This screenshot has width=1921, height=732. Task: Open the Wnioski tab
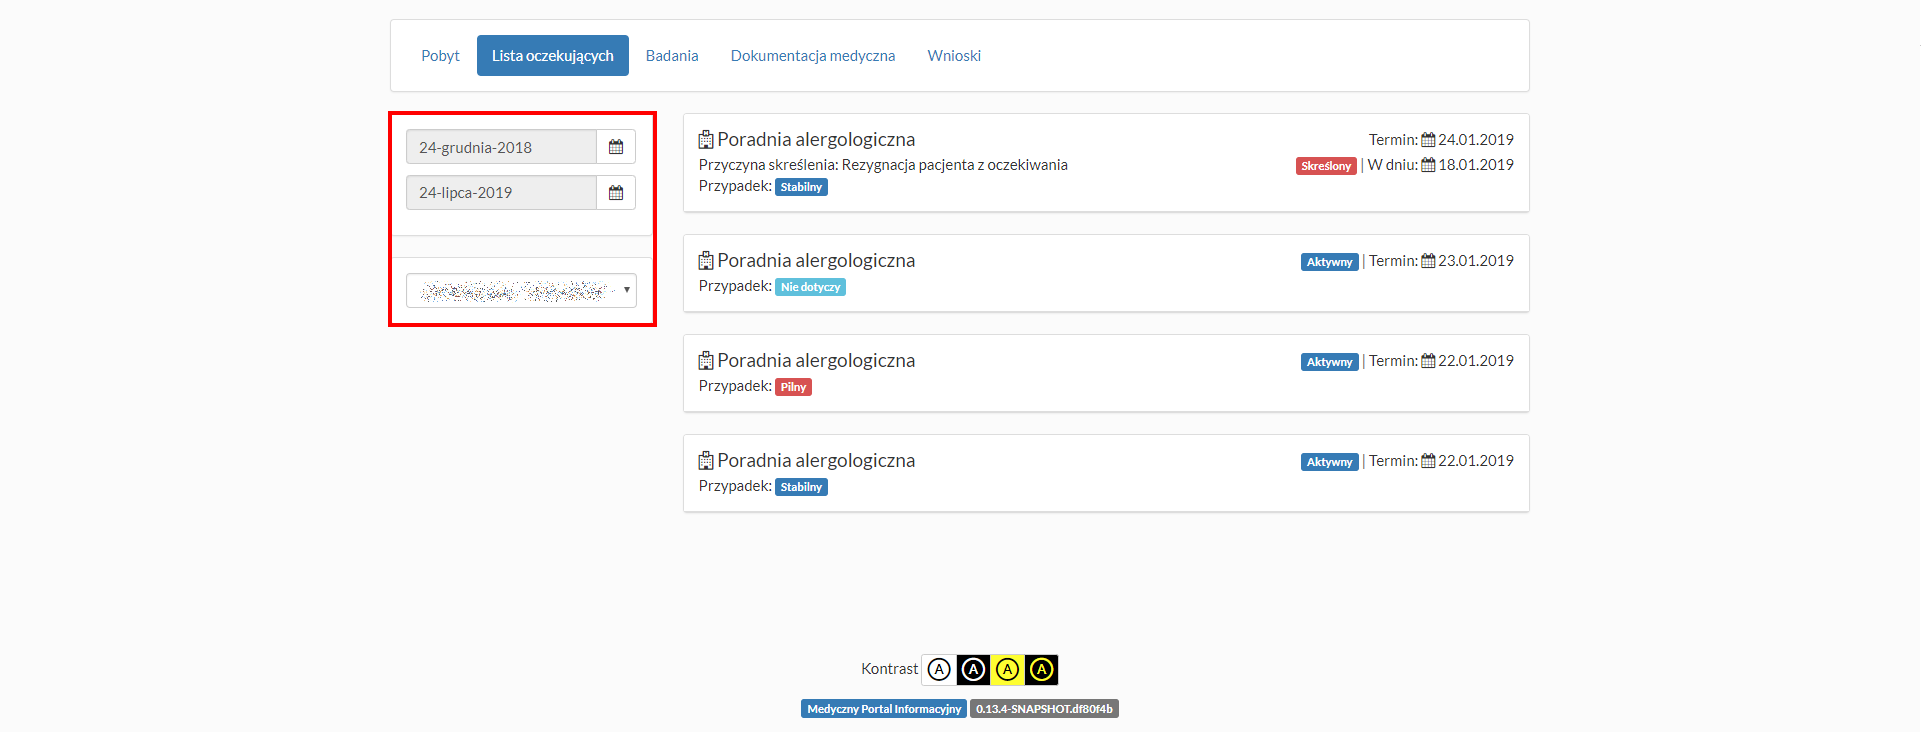[954, 56]
